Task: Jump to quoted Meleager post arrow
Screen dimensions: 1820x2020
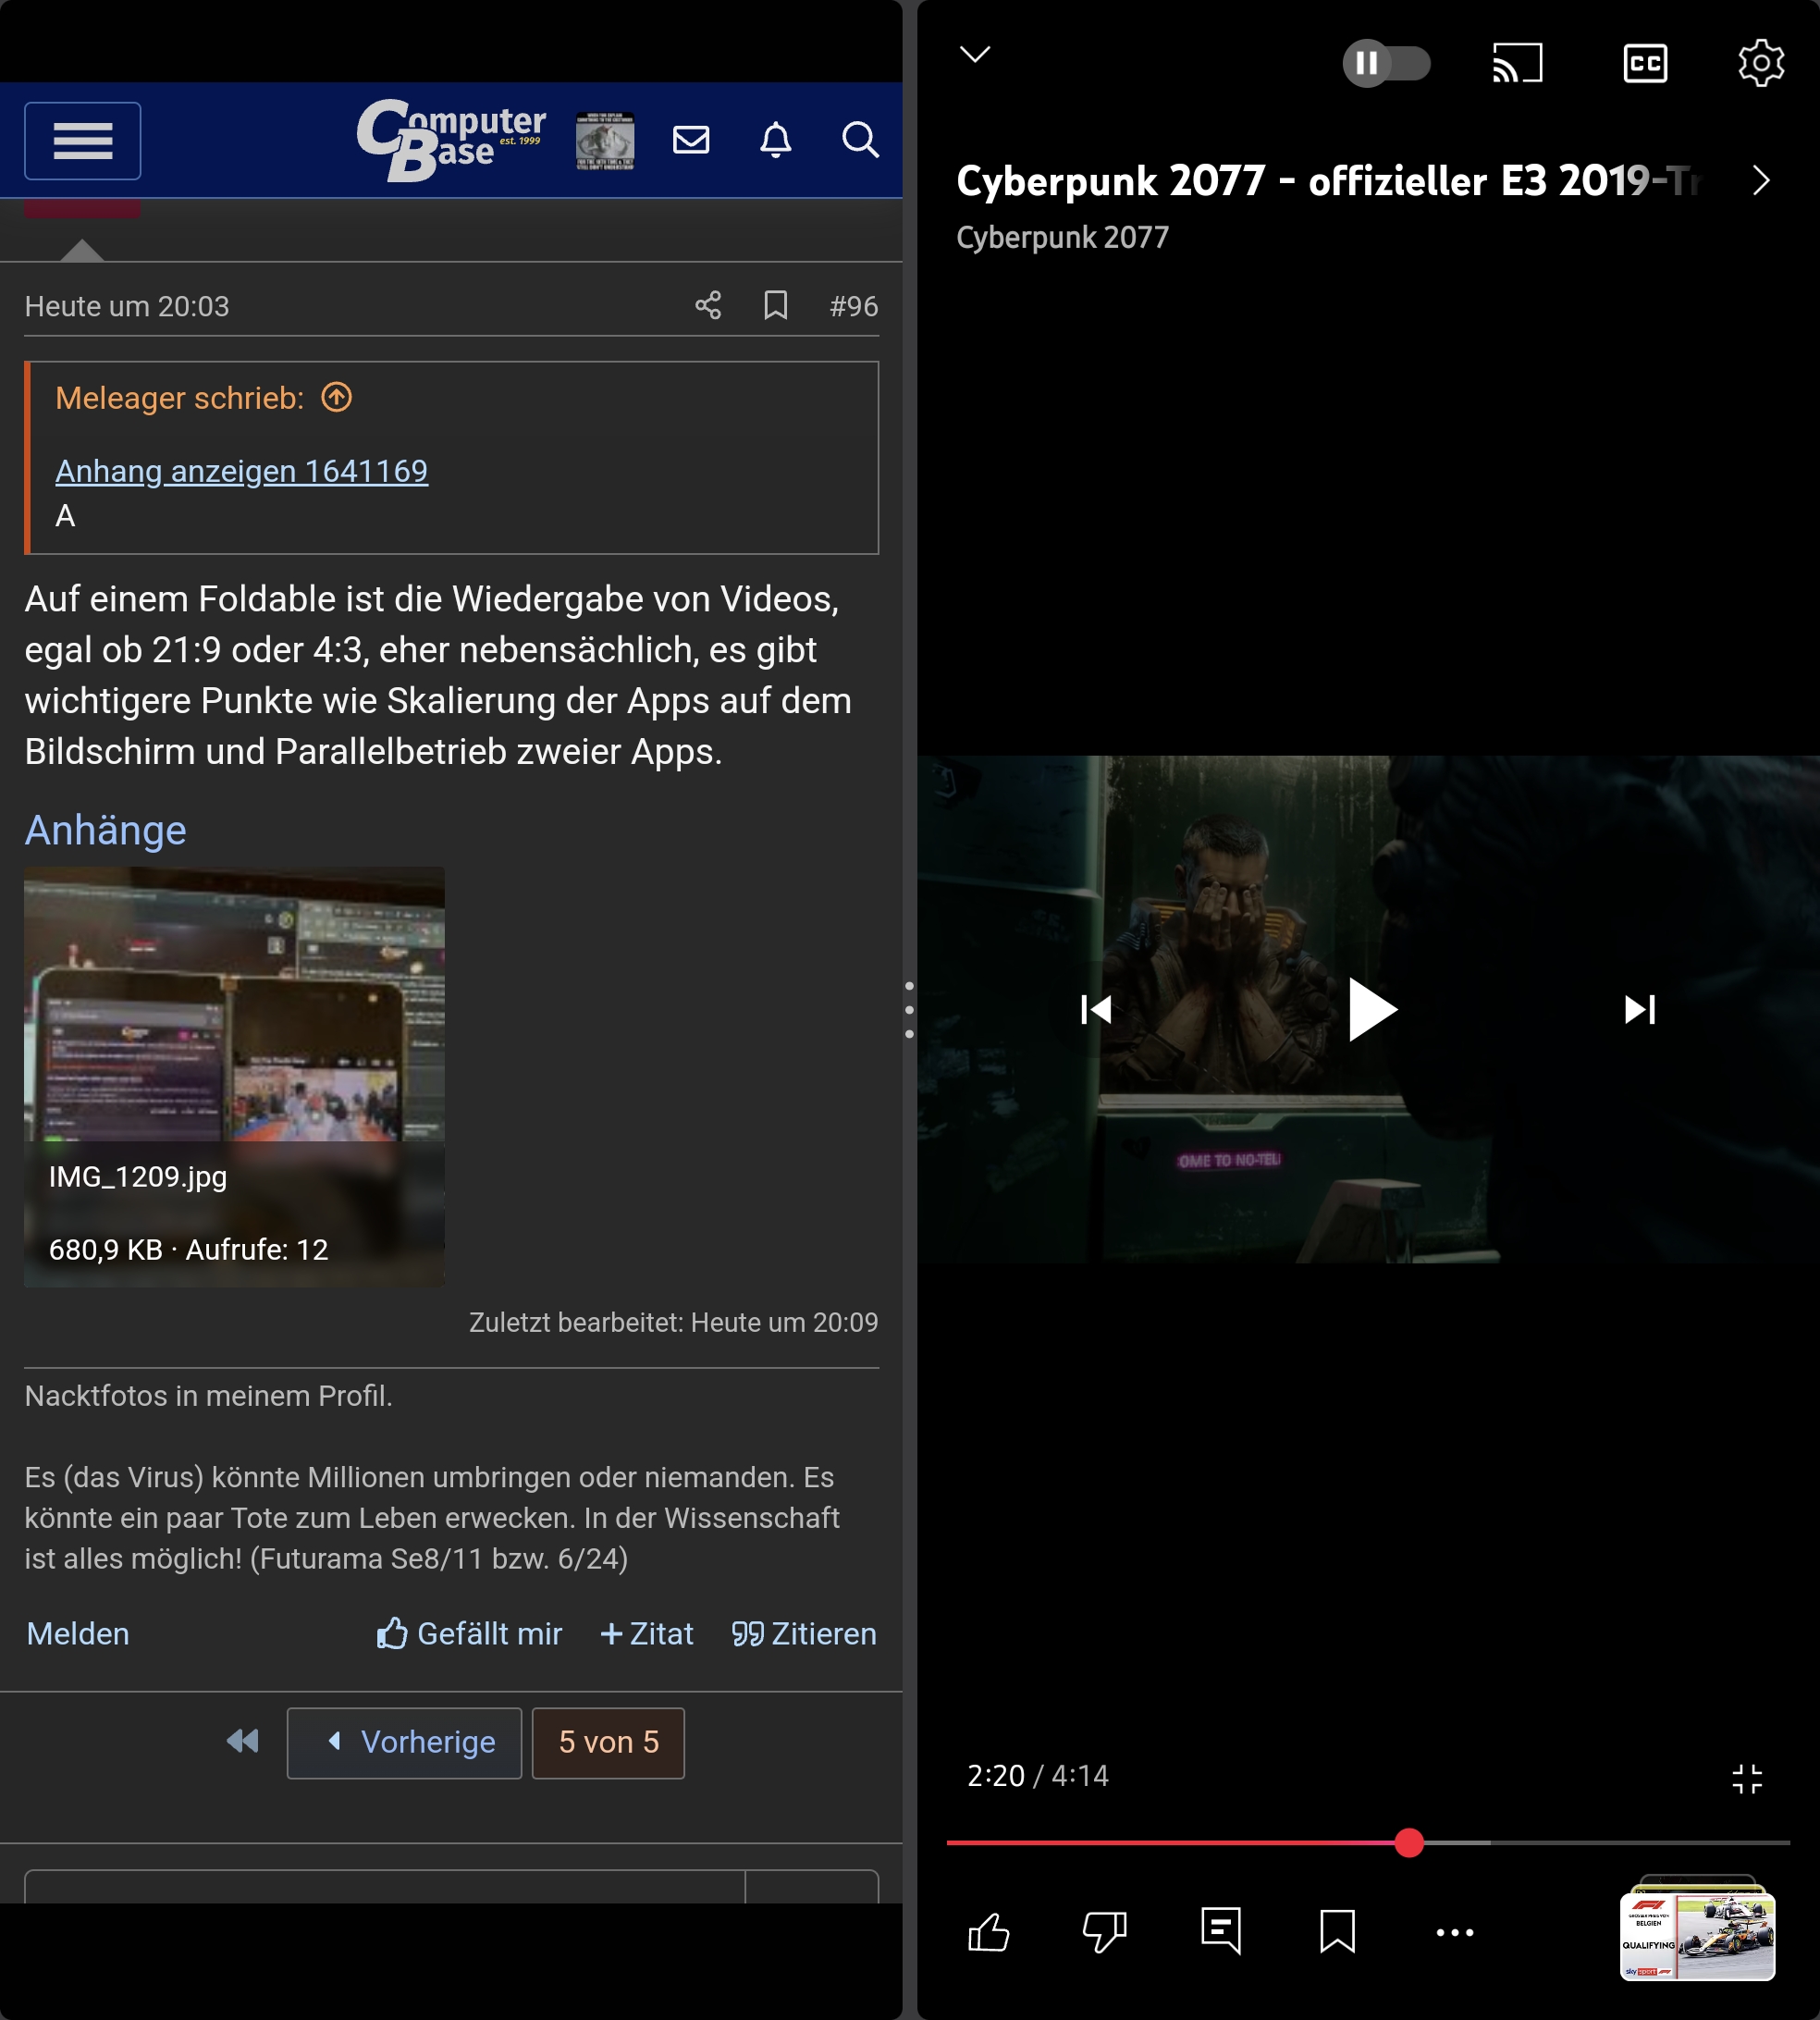Action: tap(337, 398)
